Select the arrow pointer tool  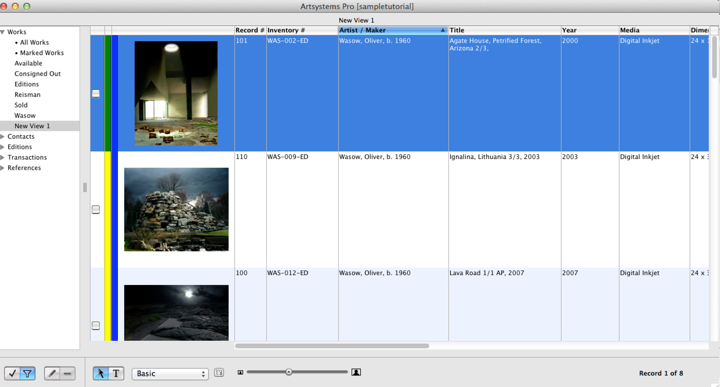pos(101,373)
